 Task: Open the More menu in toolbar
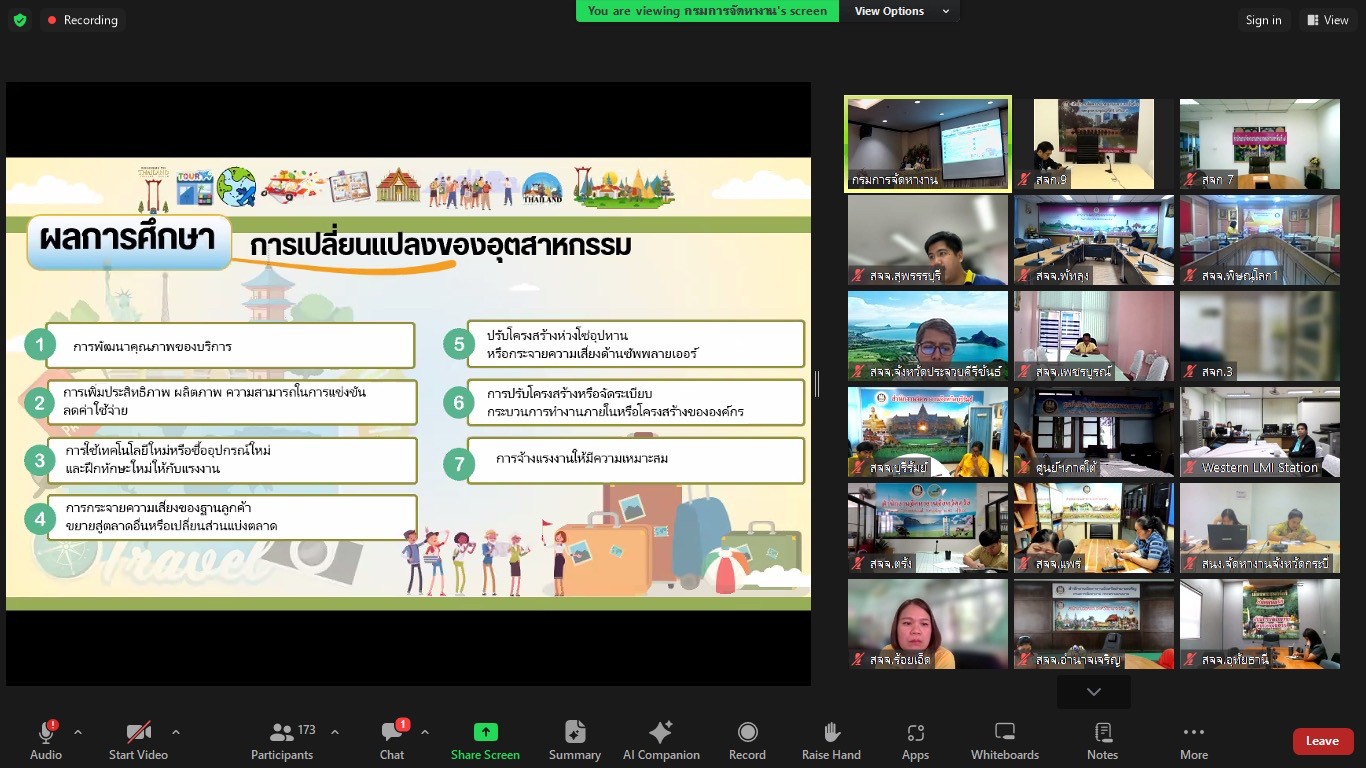pyautogui.click(x=1193, y=740)
